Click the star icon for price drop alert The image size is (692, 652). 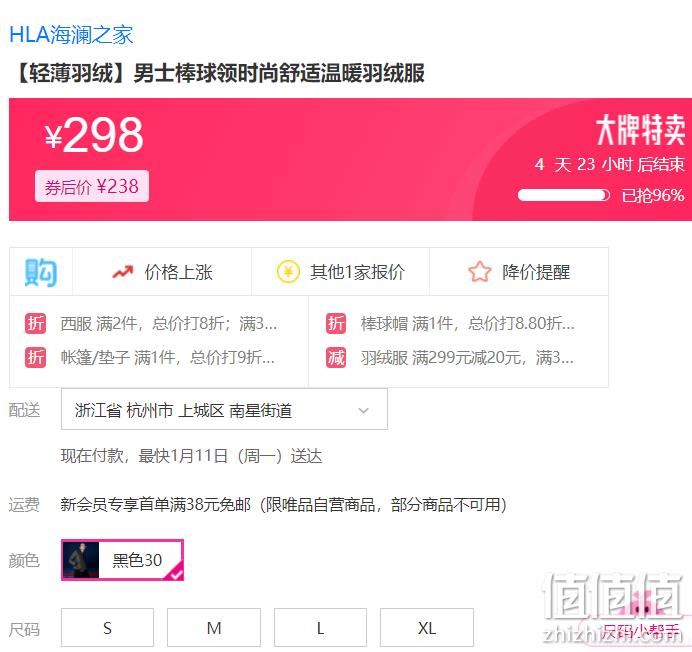click(480, 272)
